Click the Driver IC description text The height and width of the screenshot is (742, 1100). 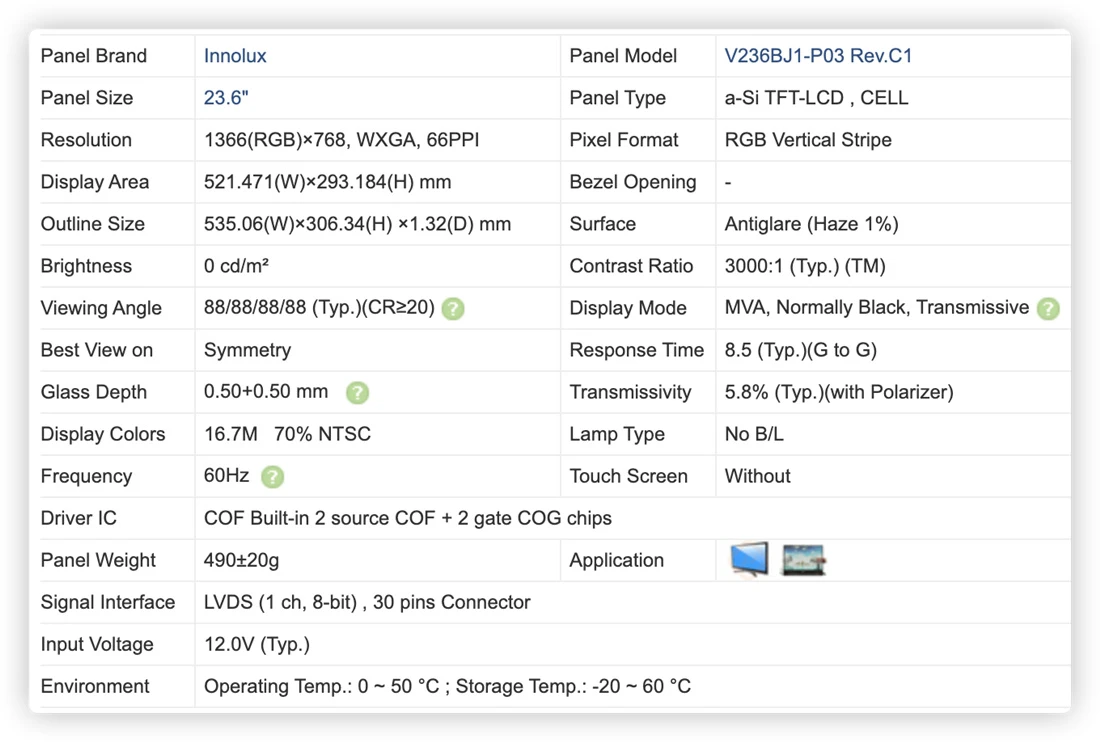click(x=408, y=518)
